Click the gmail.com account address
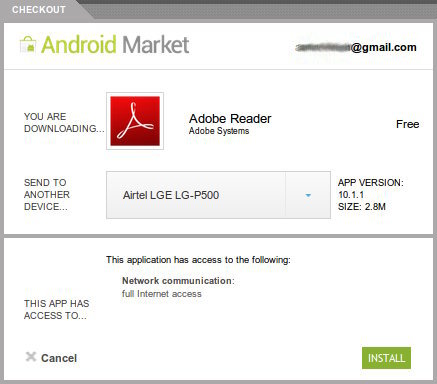The width and height of the screenshot is (437, 384). (356, 48)
